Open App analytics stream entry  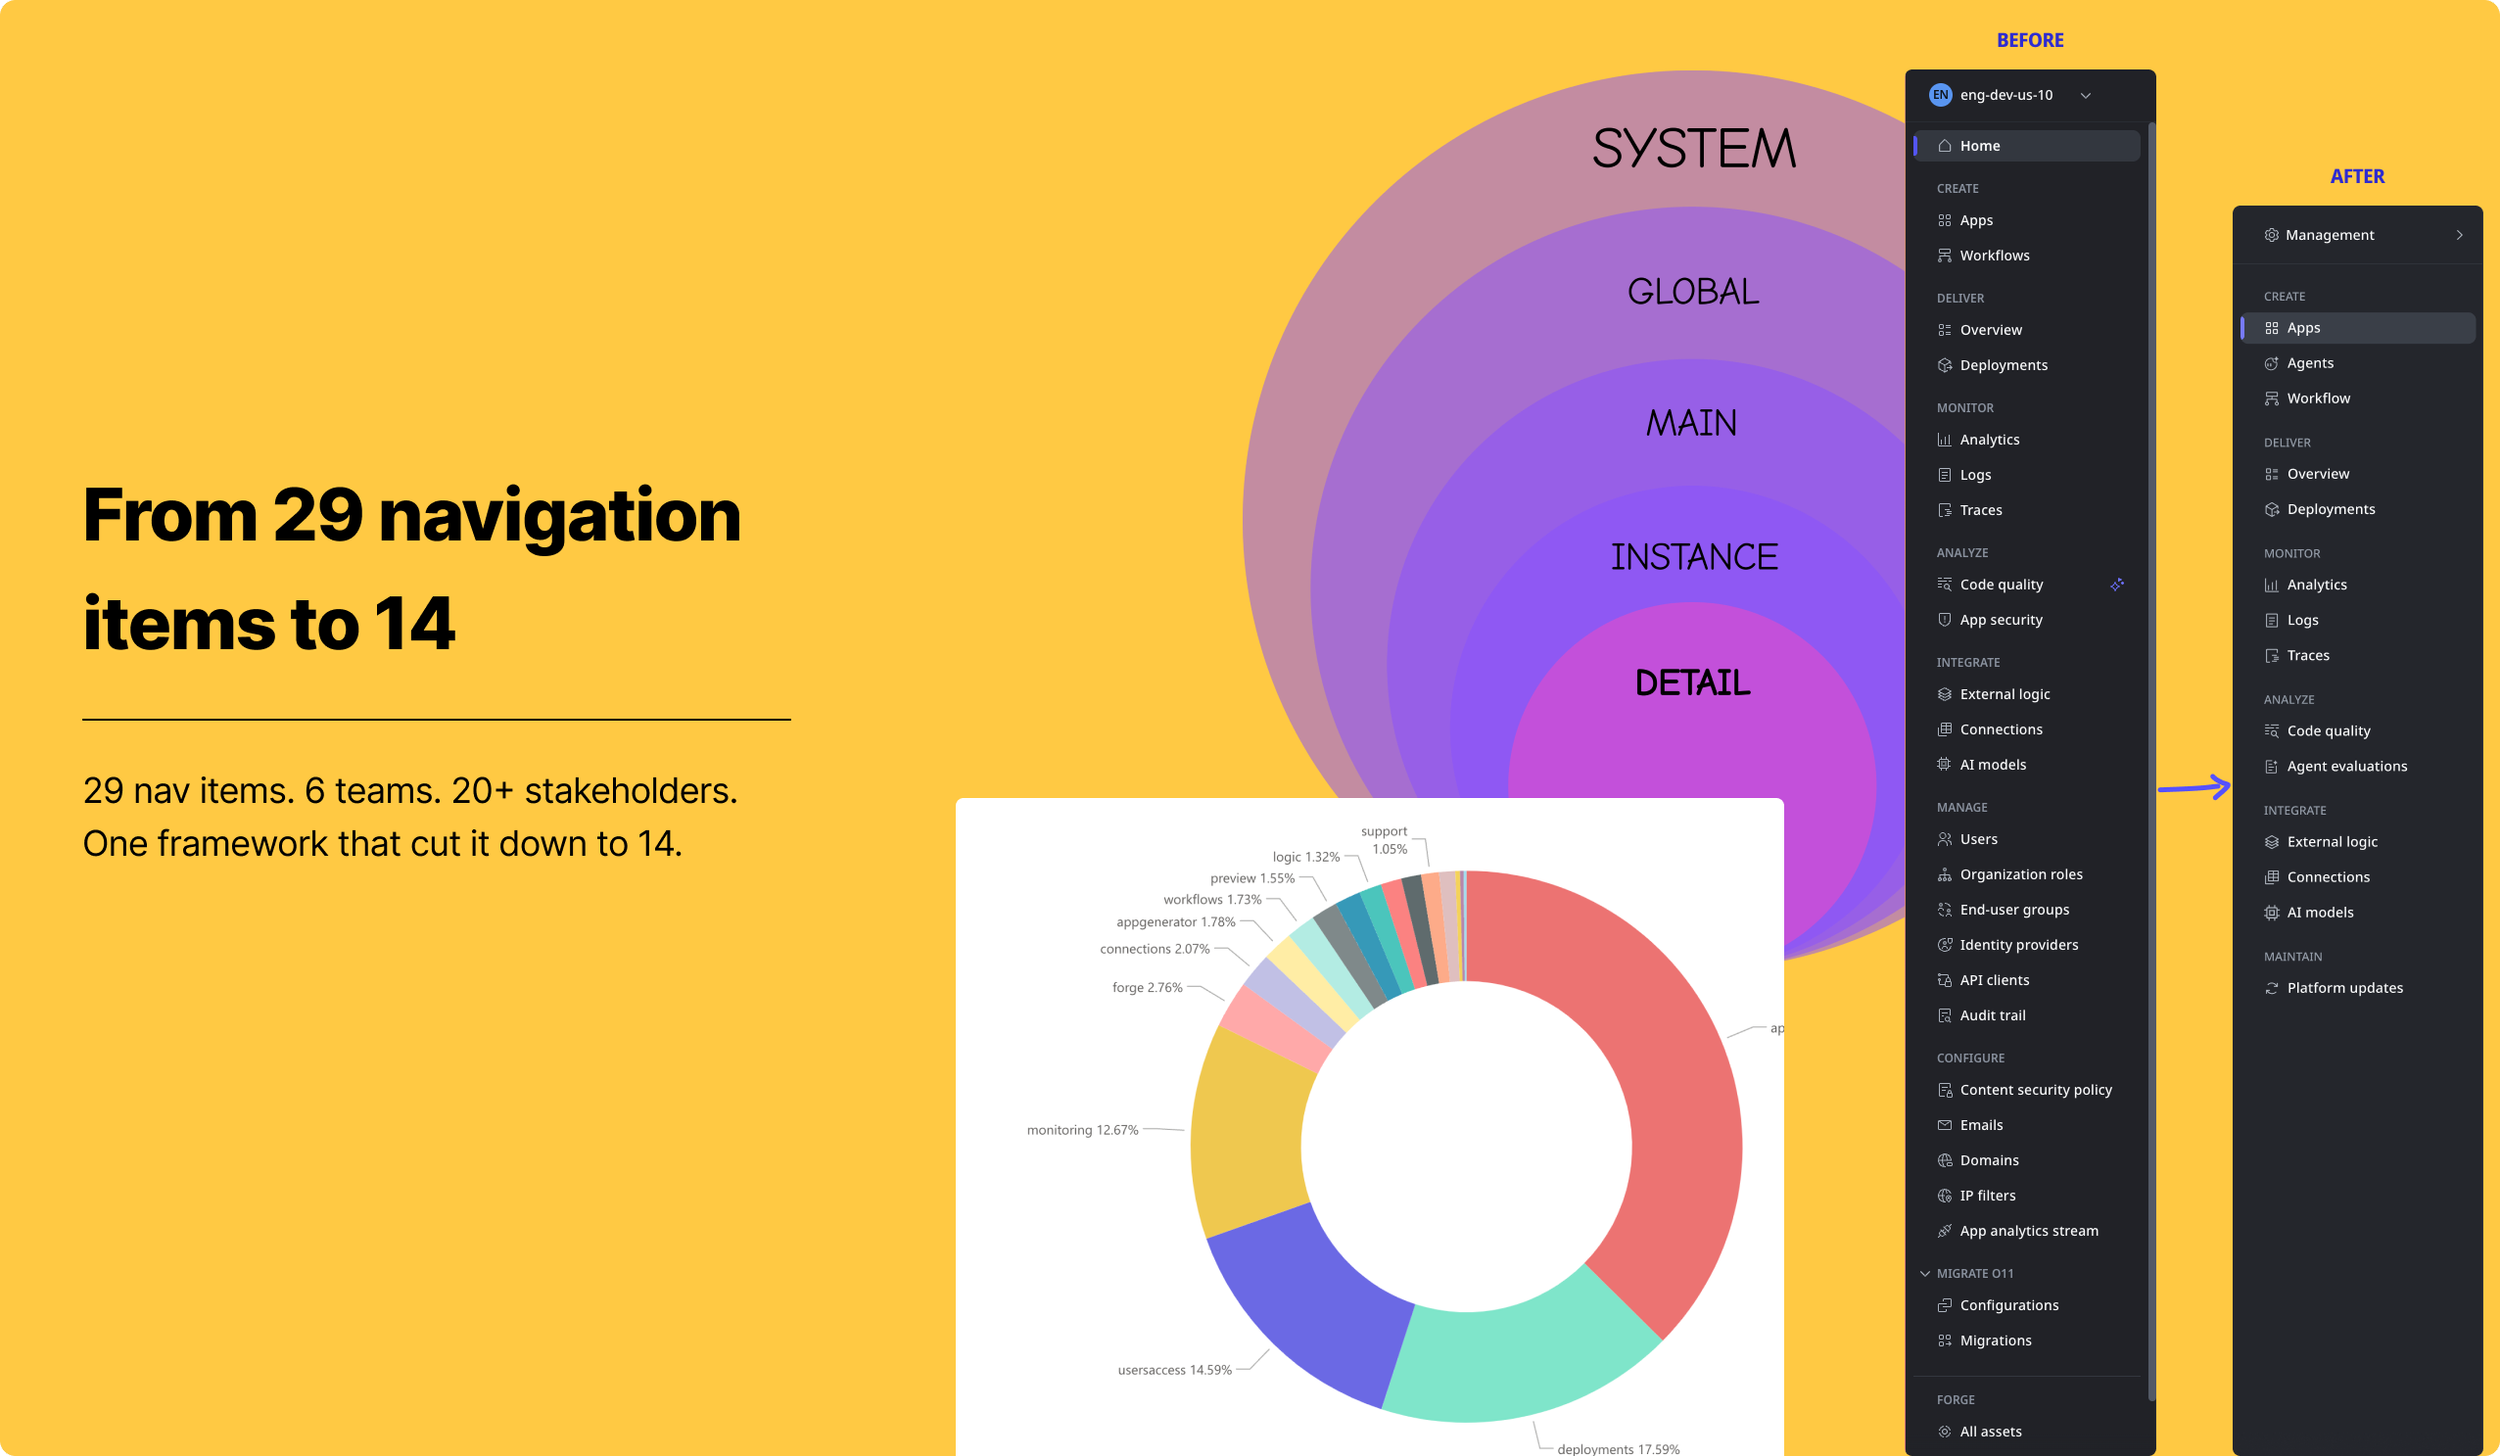[x=2028, y=1231]
